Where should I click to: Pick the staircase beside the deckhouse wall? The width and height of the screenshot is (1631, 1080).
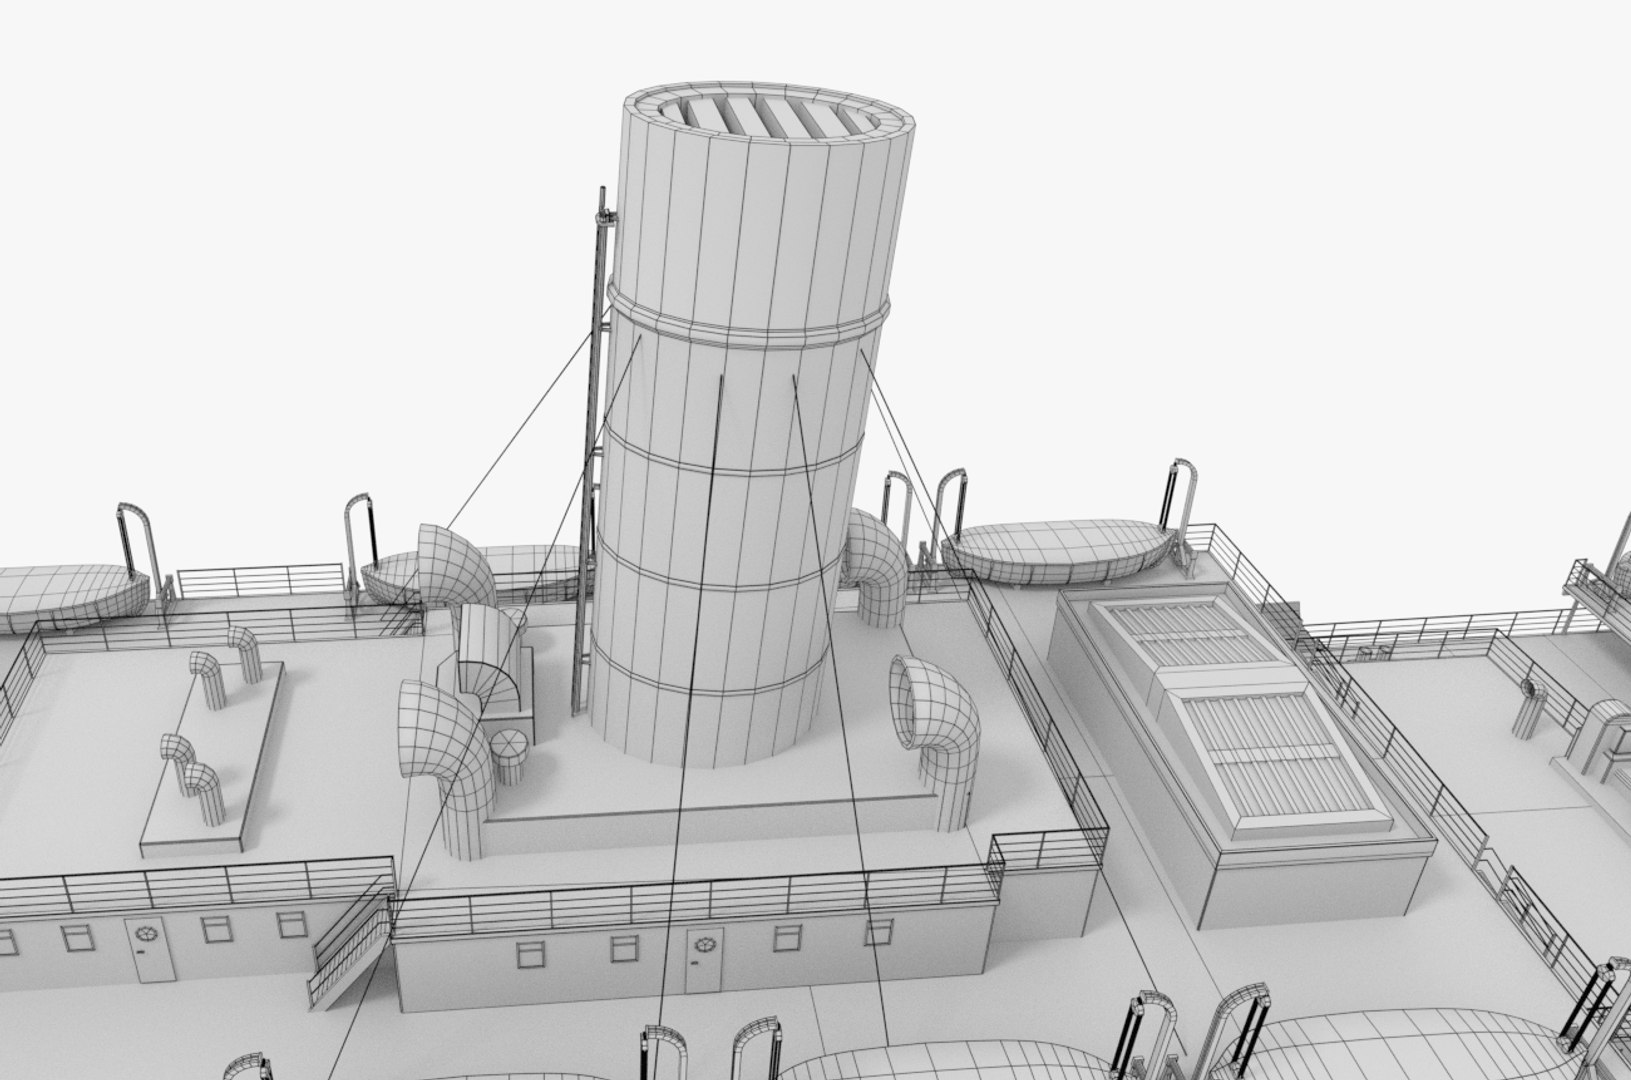click(348, 947)
